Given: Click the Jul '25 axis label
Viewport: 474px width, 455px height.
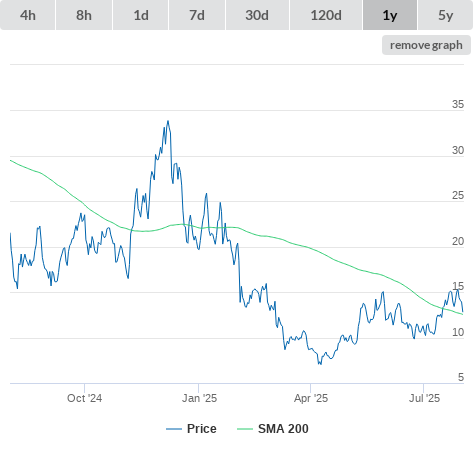Looking at the screenshot, I should tap(424, 398).
